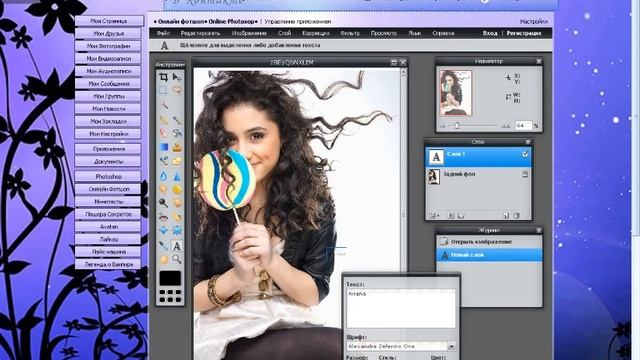This screenshot has width=640, height=360.
Task: Delete layer with trash icon
Action: 516,215
